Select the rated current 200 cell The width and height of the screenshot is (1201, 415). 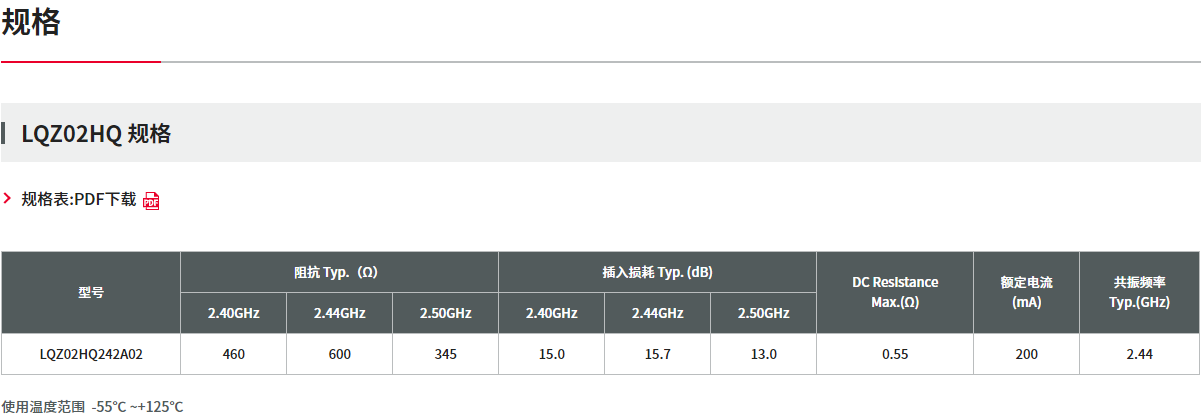[x=1026, y=354]
